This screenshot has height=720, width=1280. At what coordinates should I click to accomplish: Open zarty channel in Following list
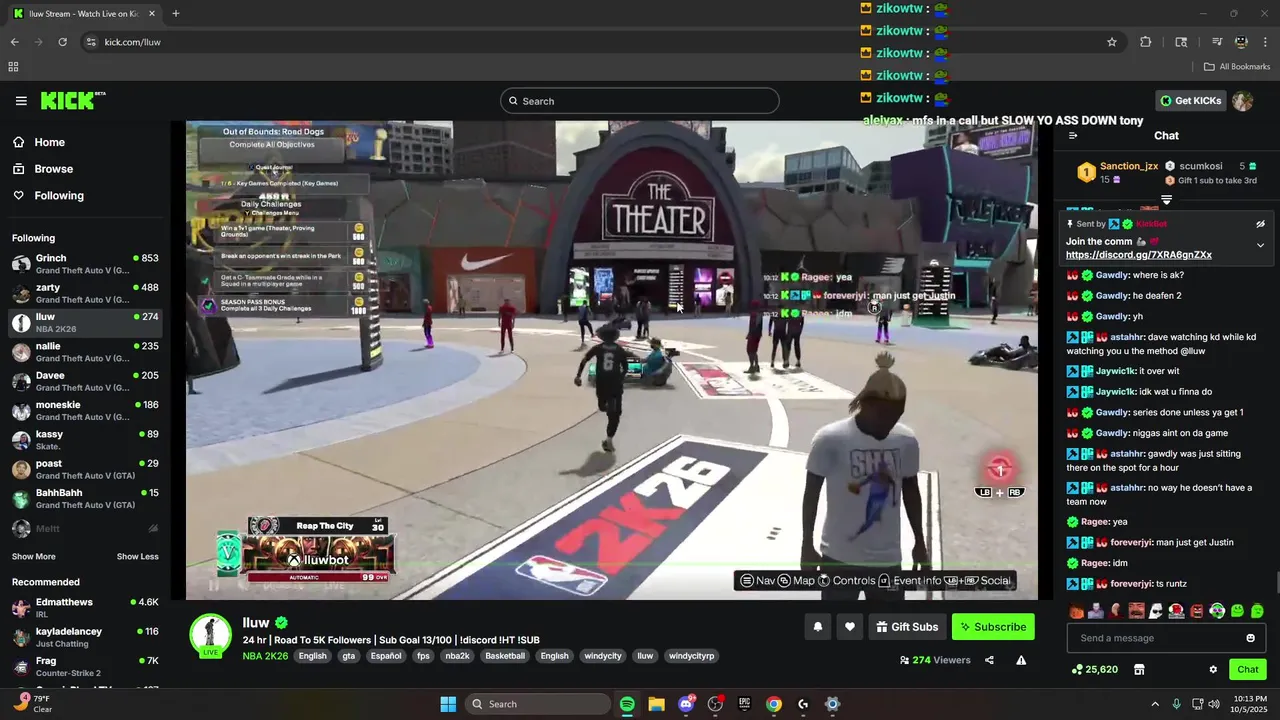[x=85, y=293]
